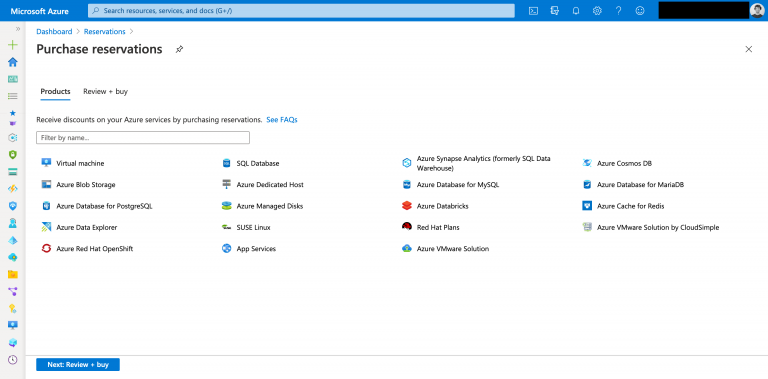Go to Home in sidebar
The height and width of the screenshot is (379, 768).
tap(13, 62)
